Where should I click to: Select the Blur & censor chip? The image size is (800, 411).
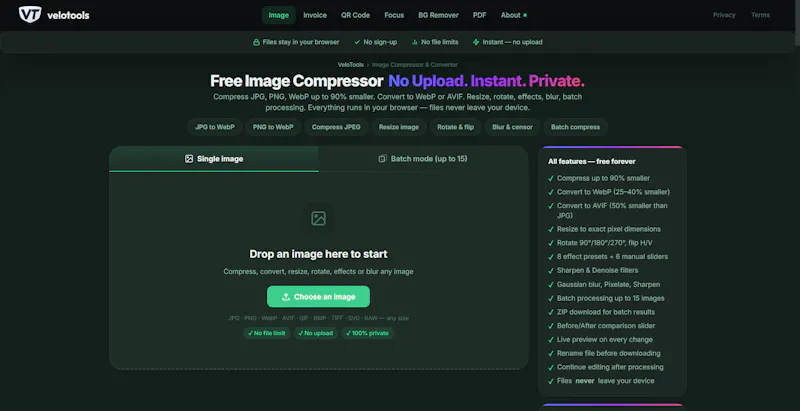pyautogui.click(x=512, y=127)
